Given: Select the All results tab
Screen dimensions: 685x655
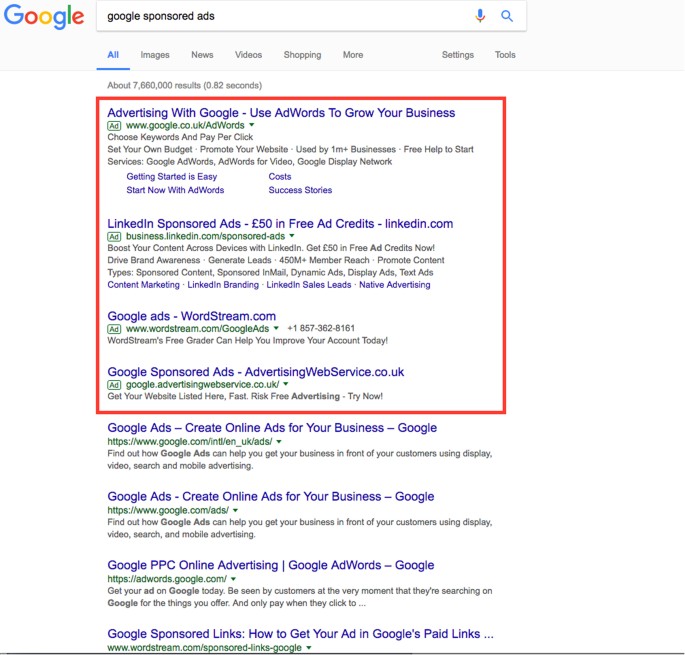Looking at the screenshot, I should (113, 55).
